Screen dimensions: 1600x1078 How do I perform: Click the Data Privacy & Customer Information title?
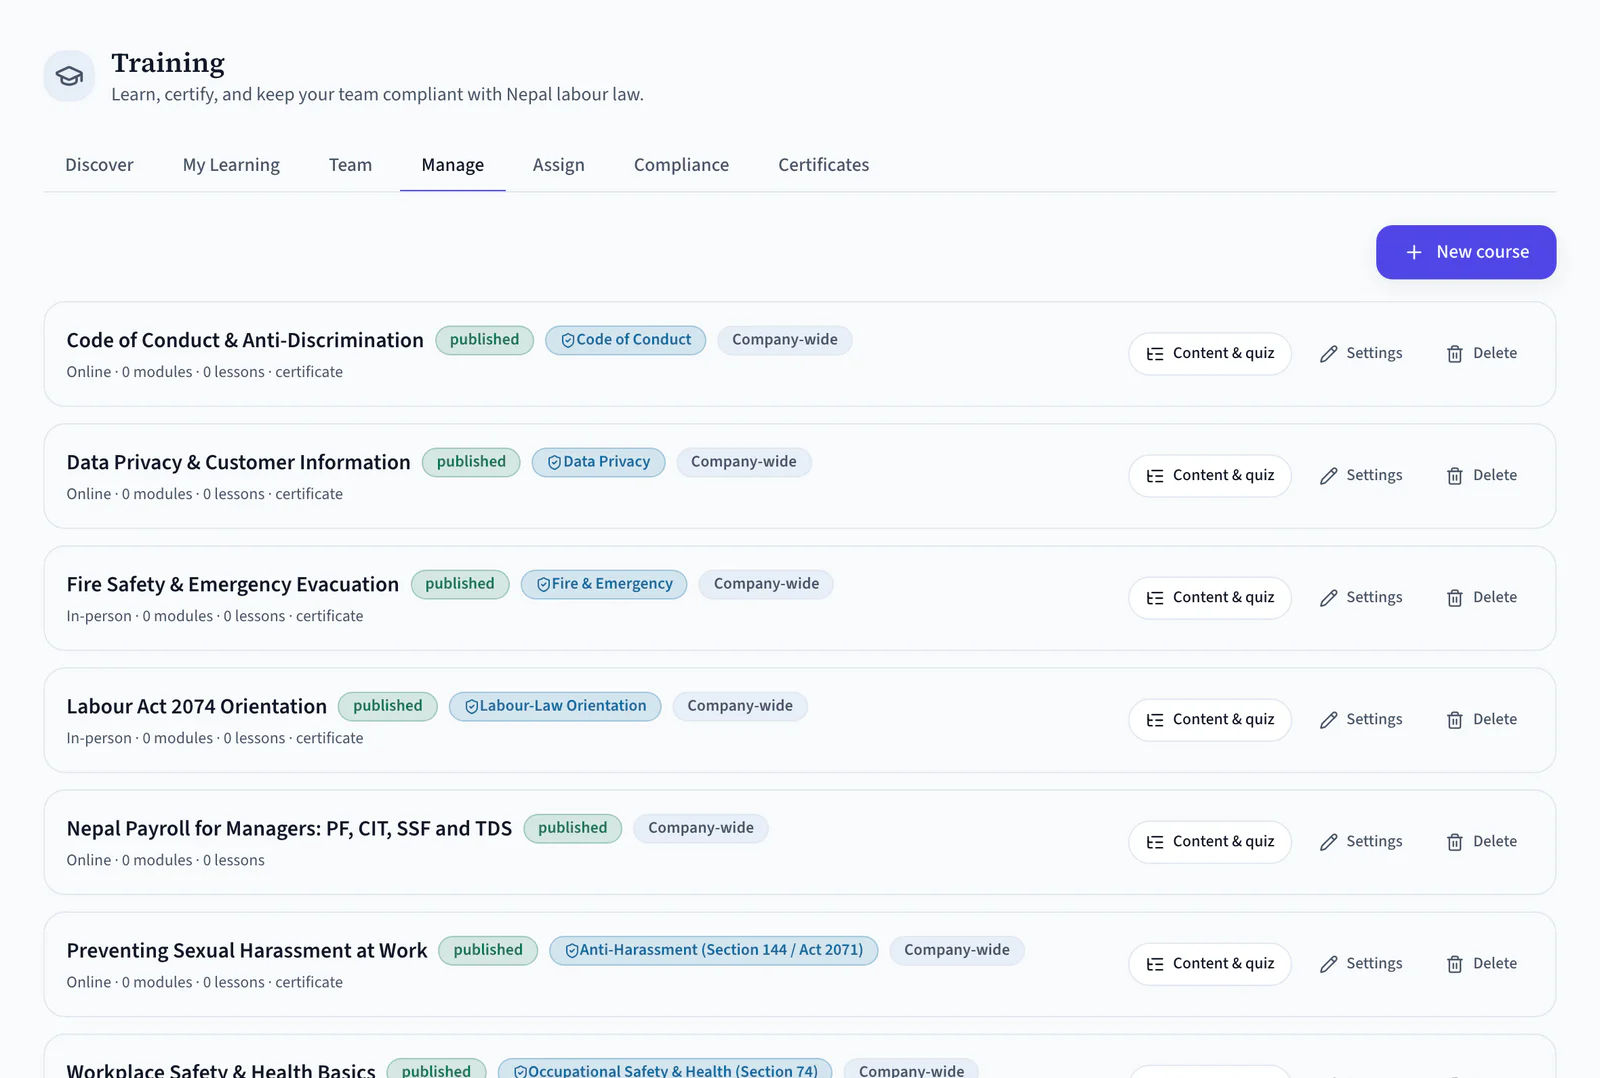[x=238, y=462]
